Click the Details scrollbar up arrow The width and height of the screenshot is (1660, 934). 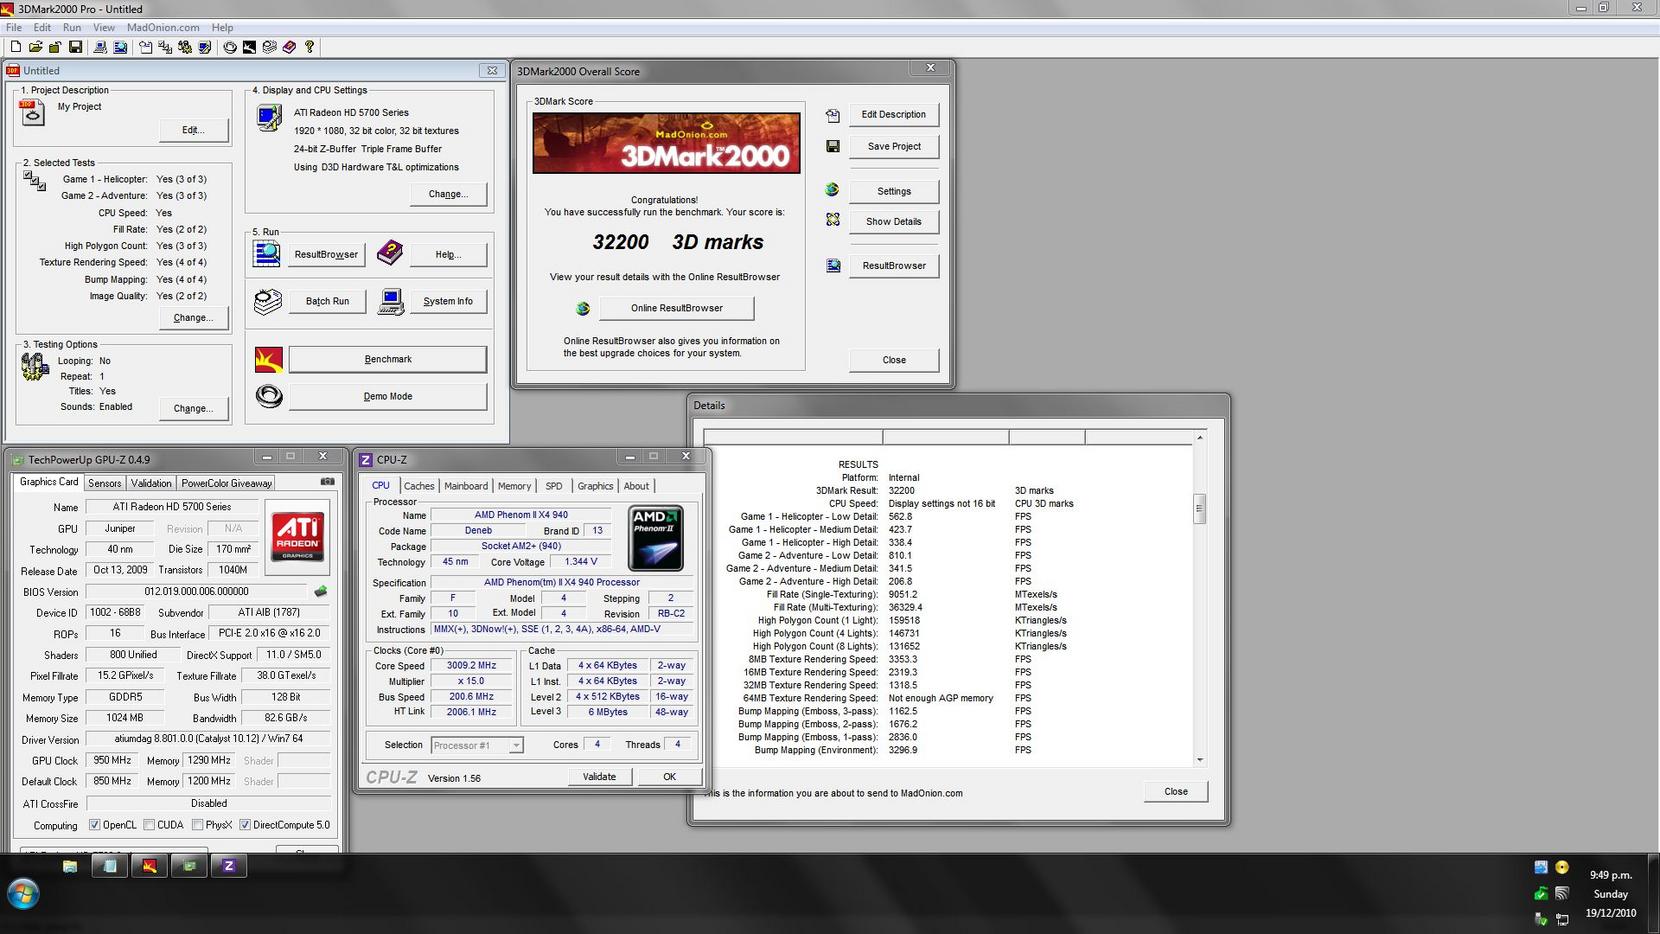click(1199, 438)
